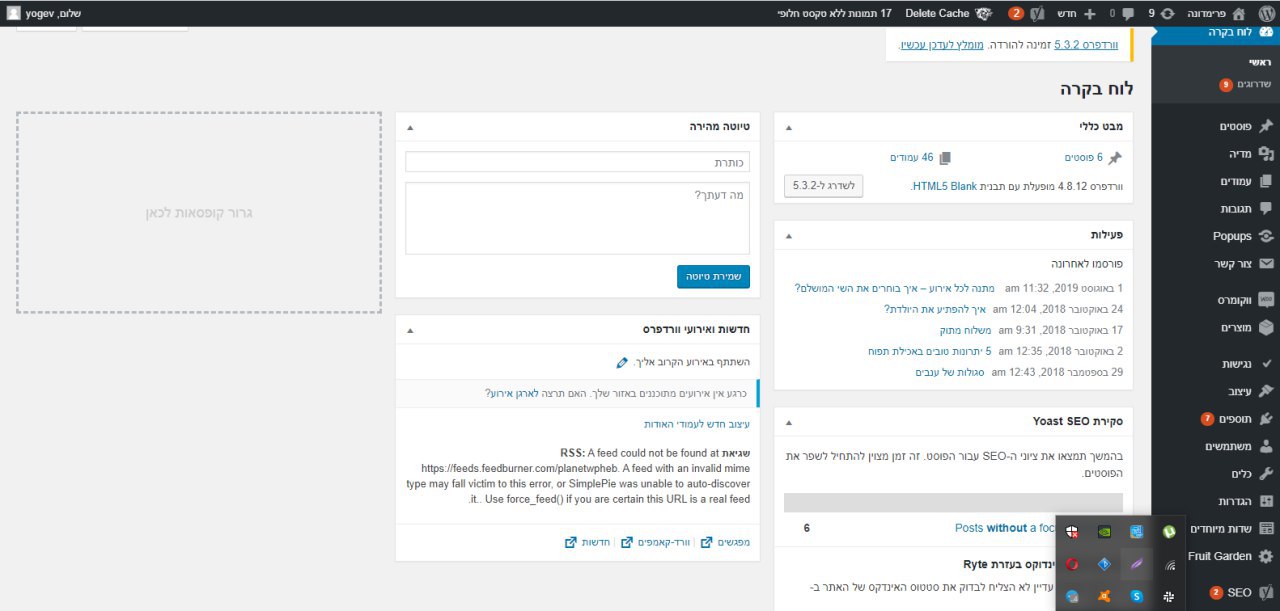Click the 'וורדפרס 5.3.2' version link in notice
Screen dimensions: 1280x611
tap(1087, 45)
